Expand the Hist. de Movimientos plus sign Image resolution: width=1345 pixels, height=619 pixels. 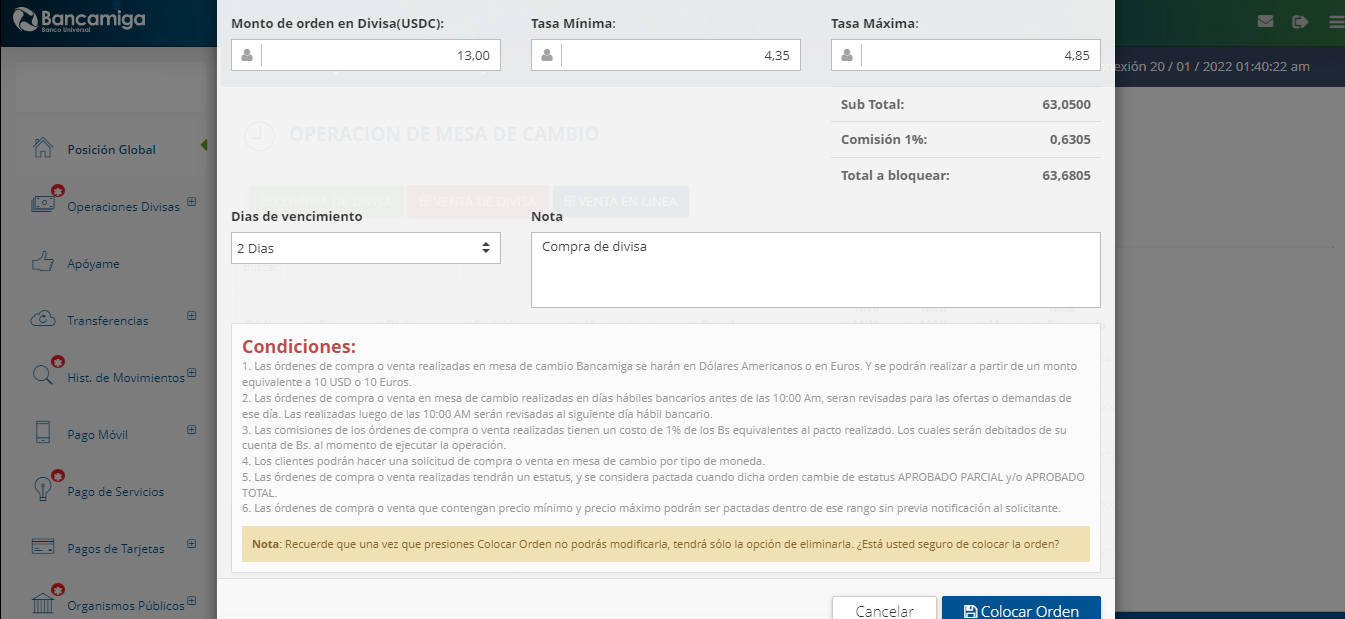[191, 373]
